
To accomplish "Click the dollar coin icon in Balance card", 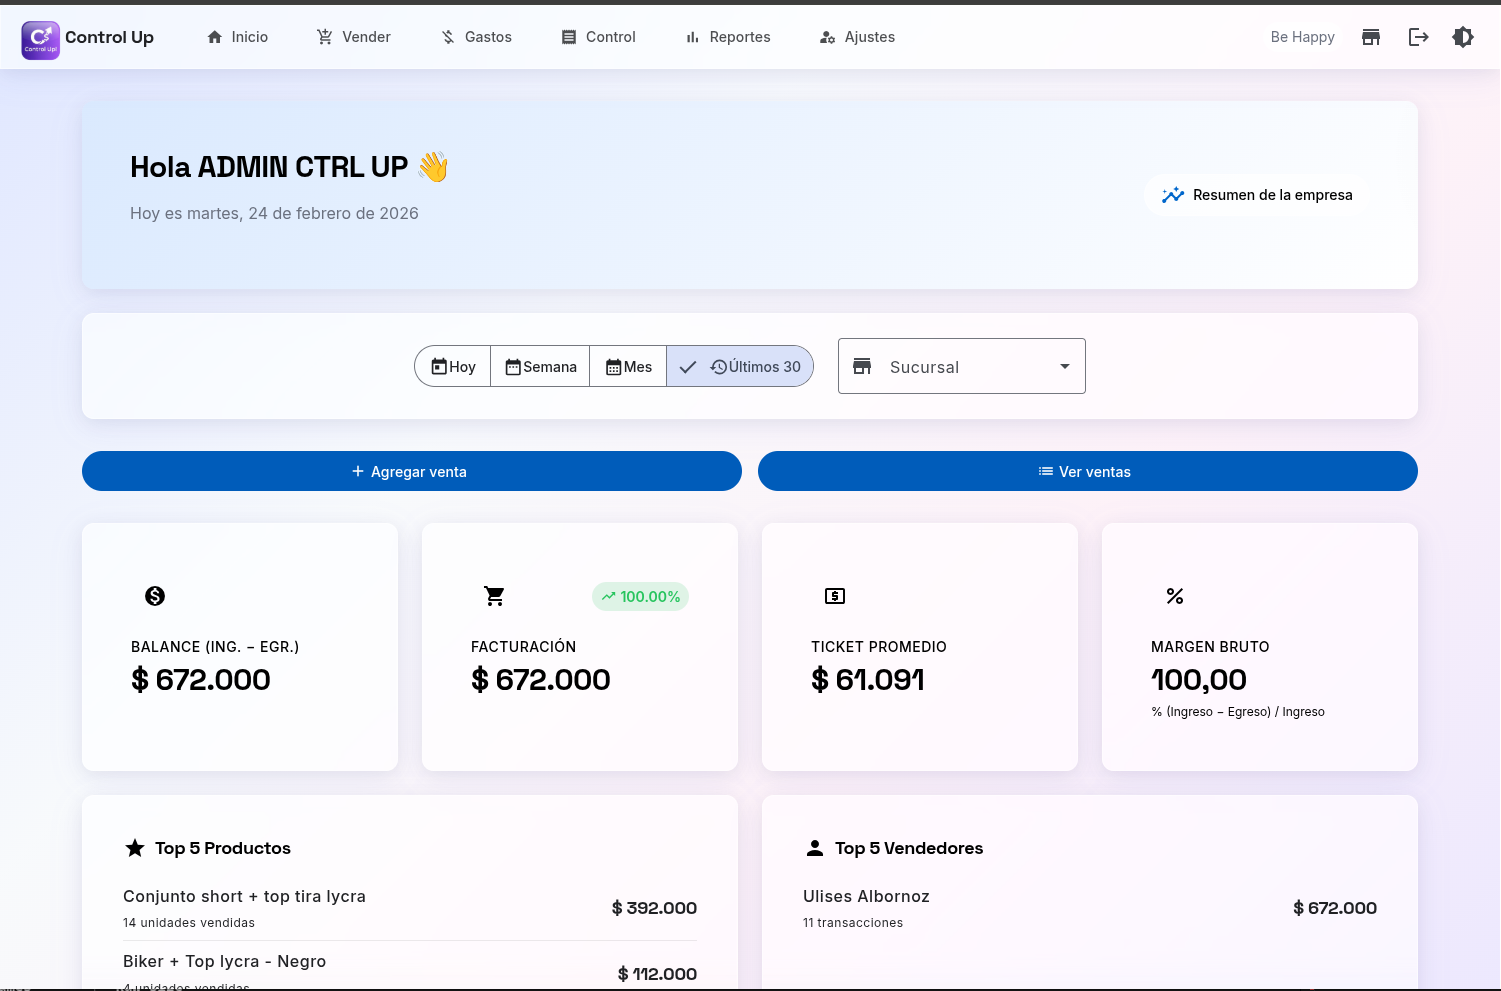I will point(155,596).
